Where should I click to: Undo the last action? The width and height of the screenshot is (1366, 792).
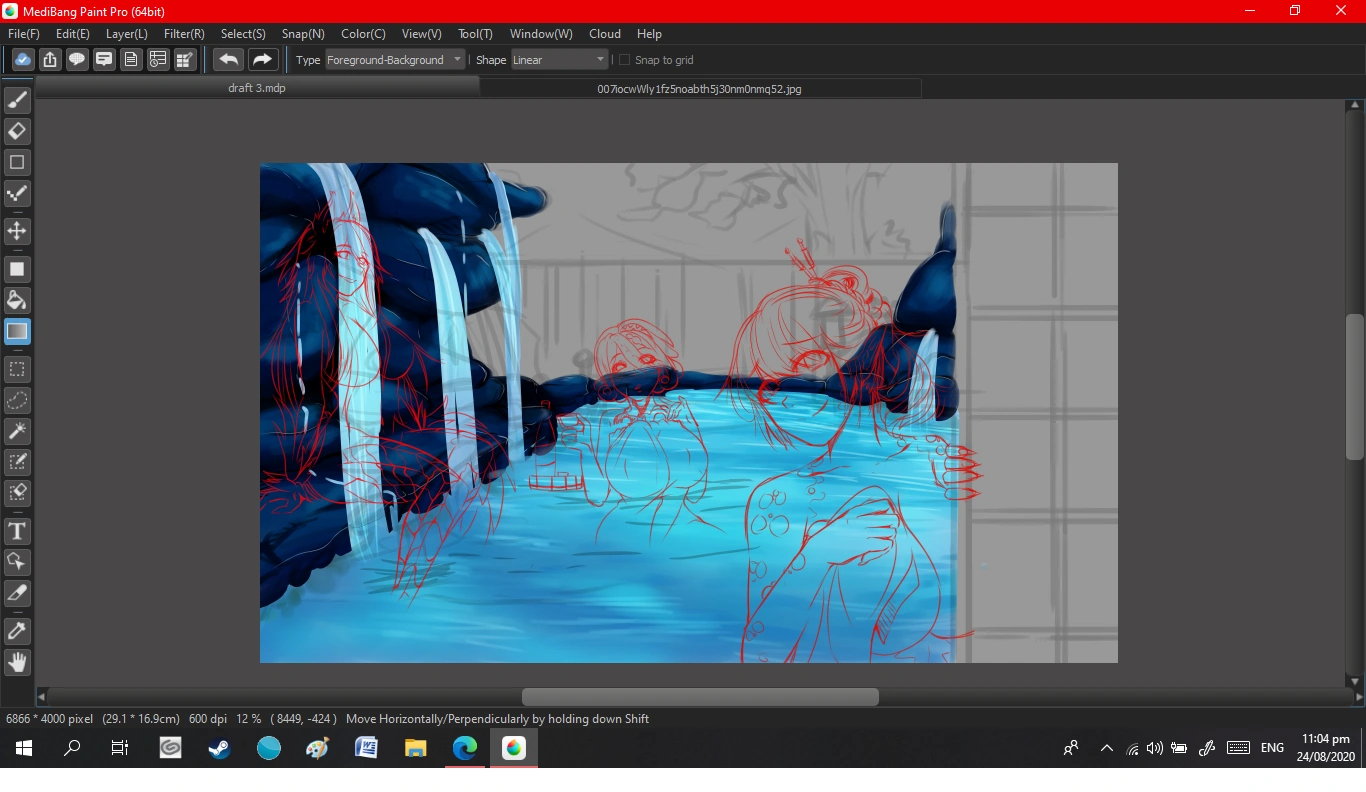pos(228,60)
